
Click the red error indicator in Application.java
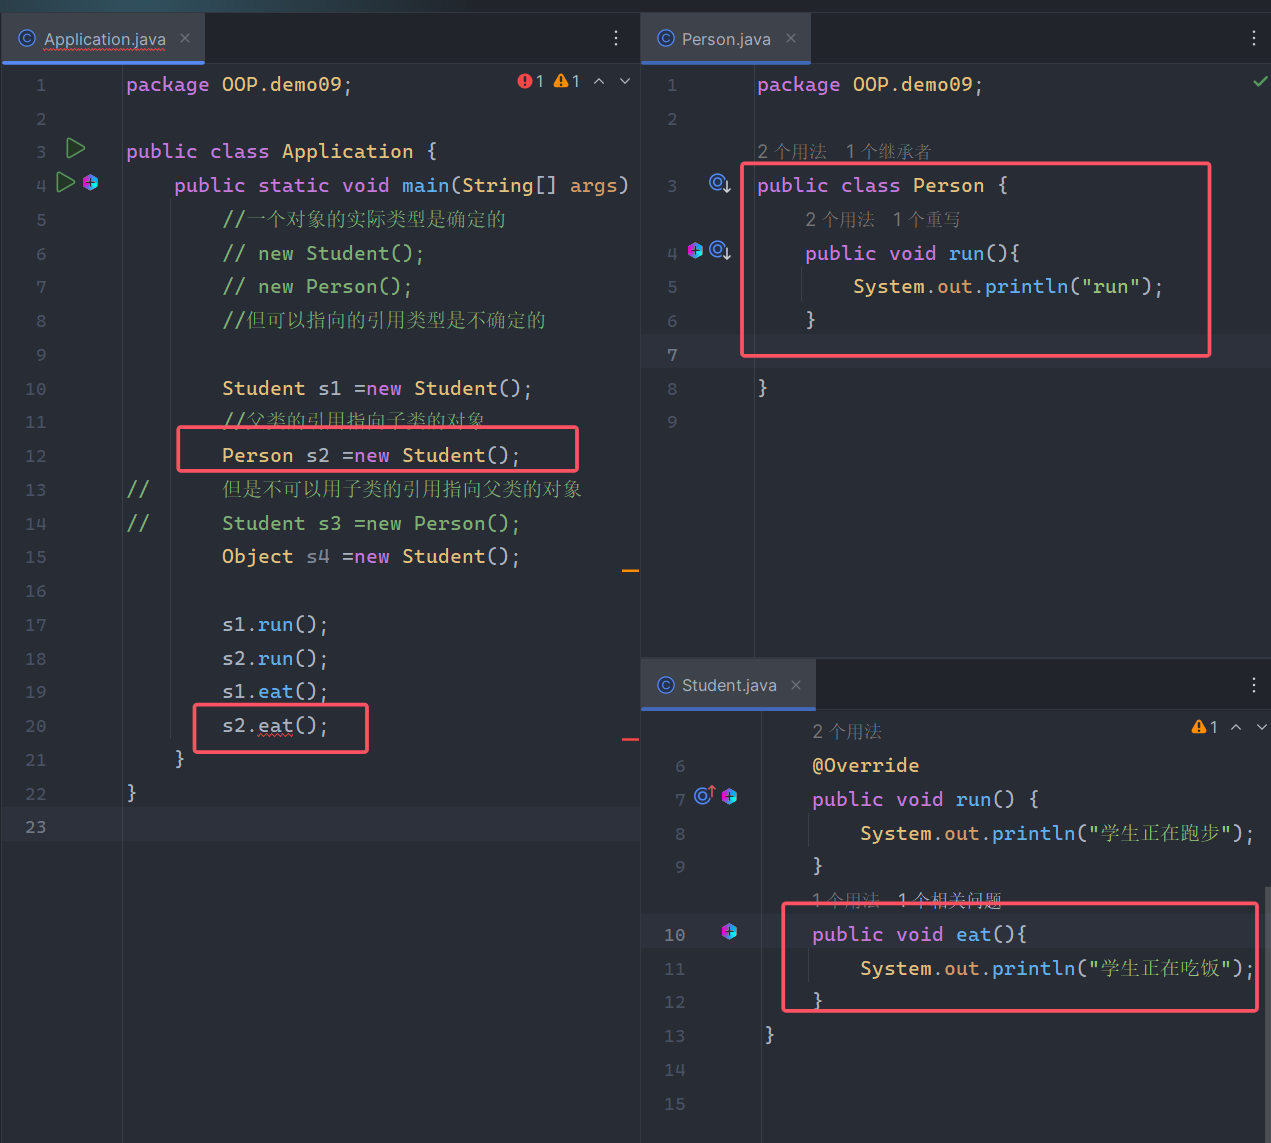[525, 81]
